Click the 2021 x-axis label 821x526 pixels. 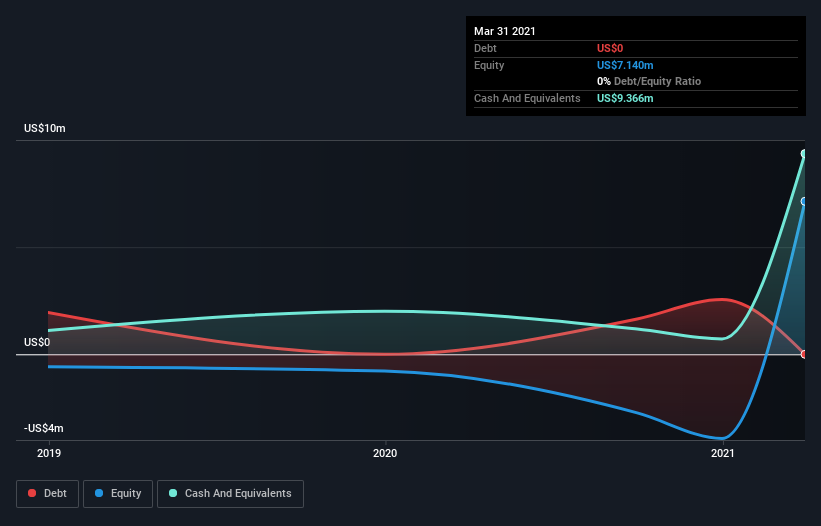click(723, 453)
